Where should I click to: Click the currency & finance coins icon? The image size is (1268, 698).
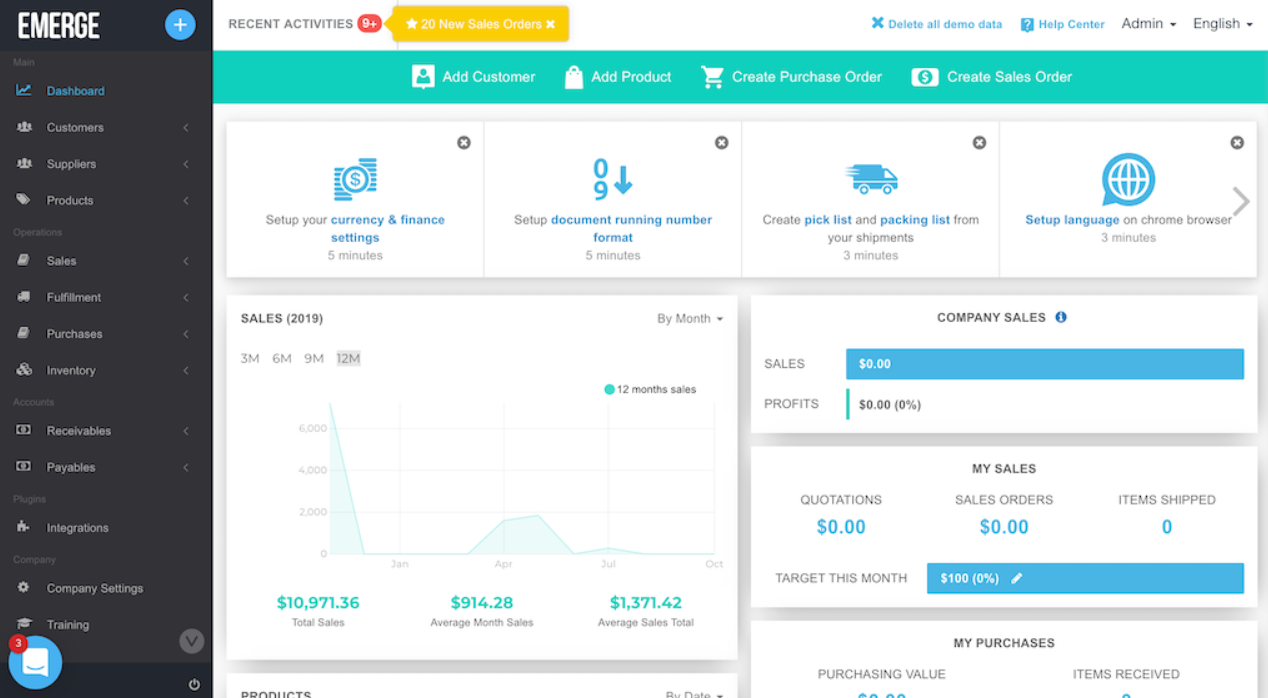355,179
